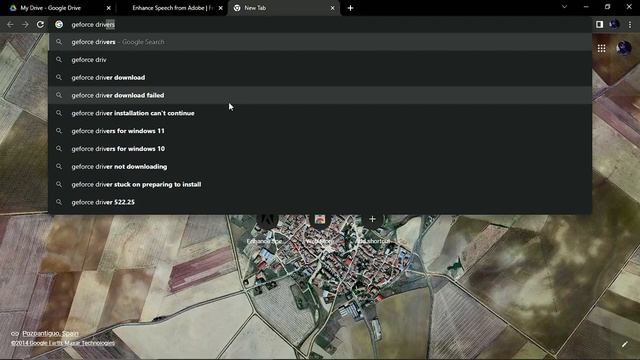Image resolution: width=640 pixels, height=360 pixels.
Task: Close the New Tab tab
Action: point(332,8)
